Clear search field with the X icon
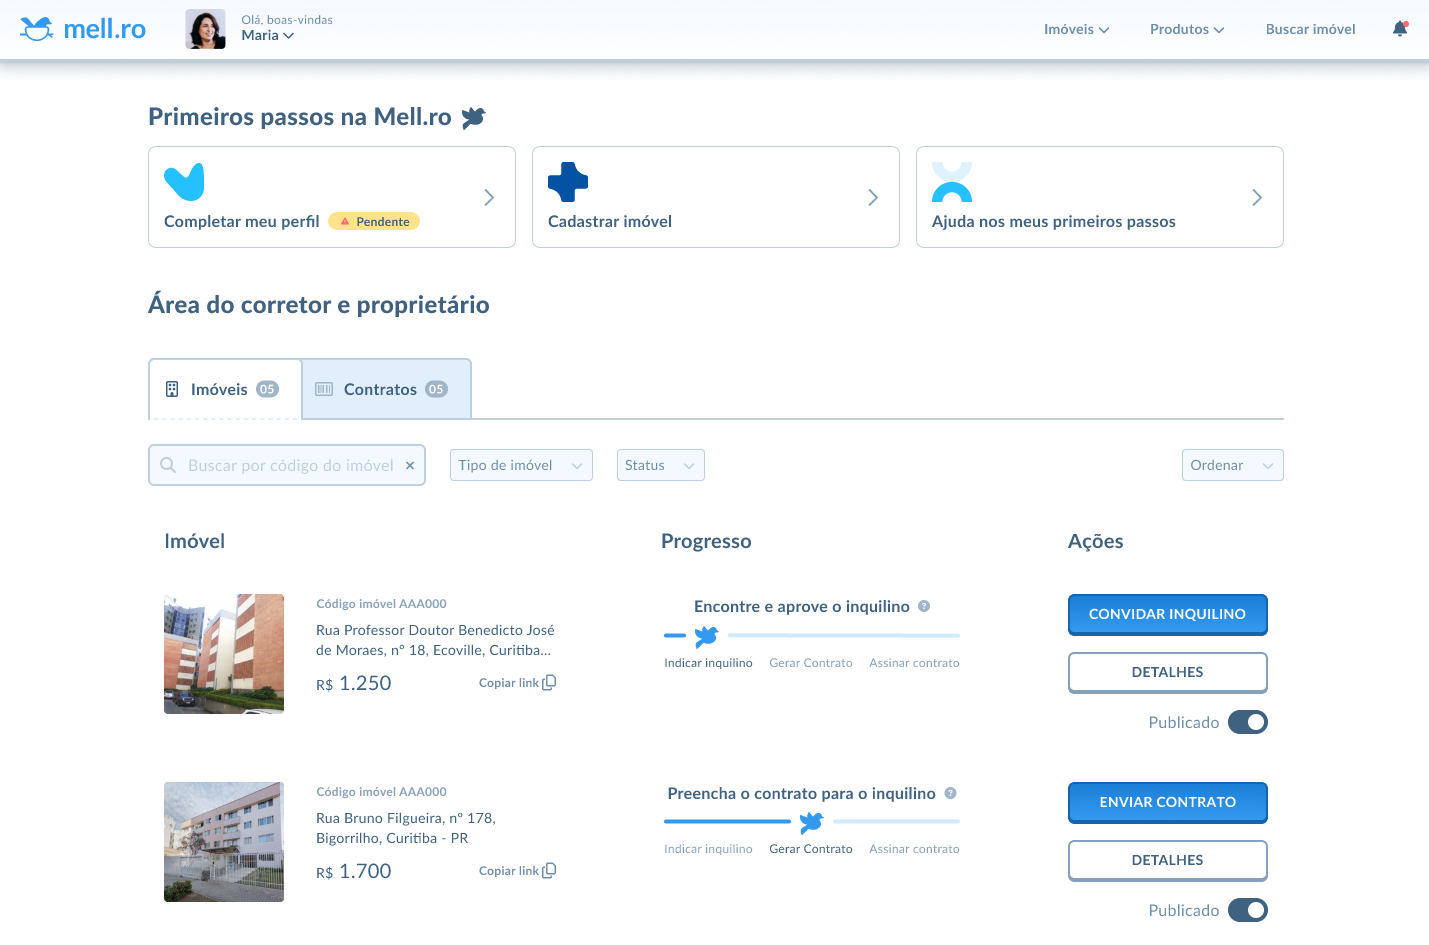1429x945 pixels. point(410,465)
